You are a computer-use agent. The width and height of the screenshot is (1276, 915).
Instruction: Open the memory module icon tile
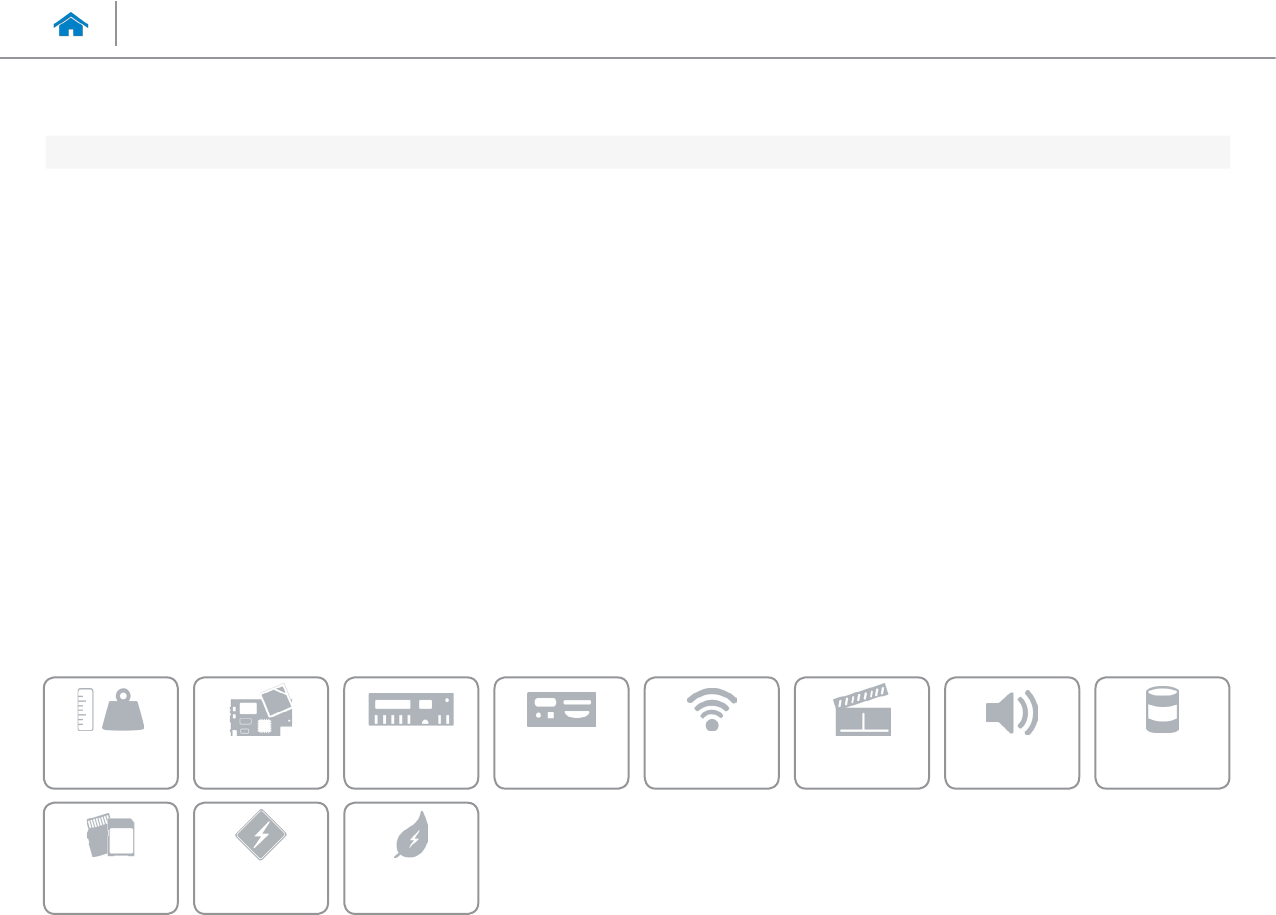point(411,733)
